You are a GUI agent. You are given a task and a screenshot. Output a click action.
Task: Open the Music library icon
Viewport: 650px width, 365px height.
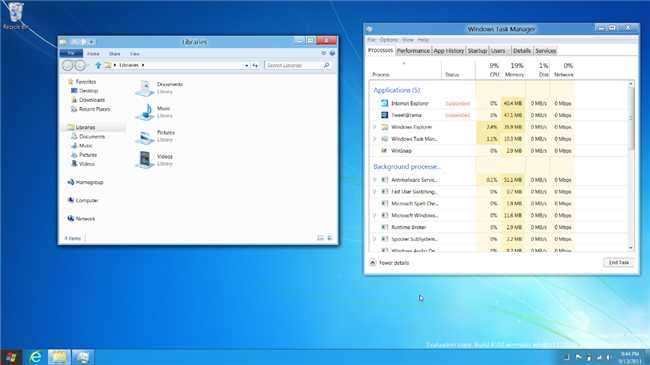pos(145,112)
